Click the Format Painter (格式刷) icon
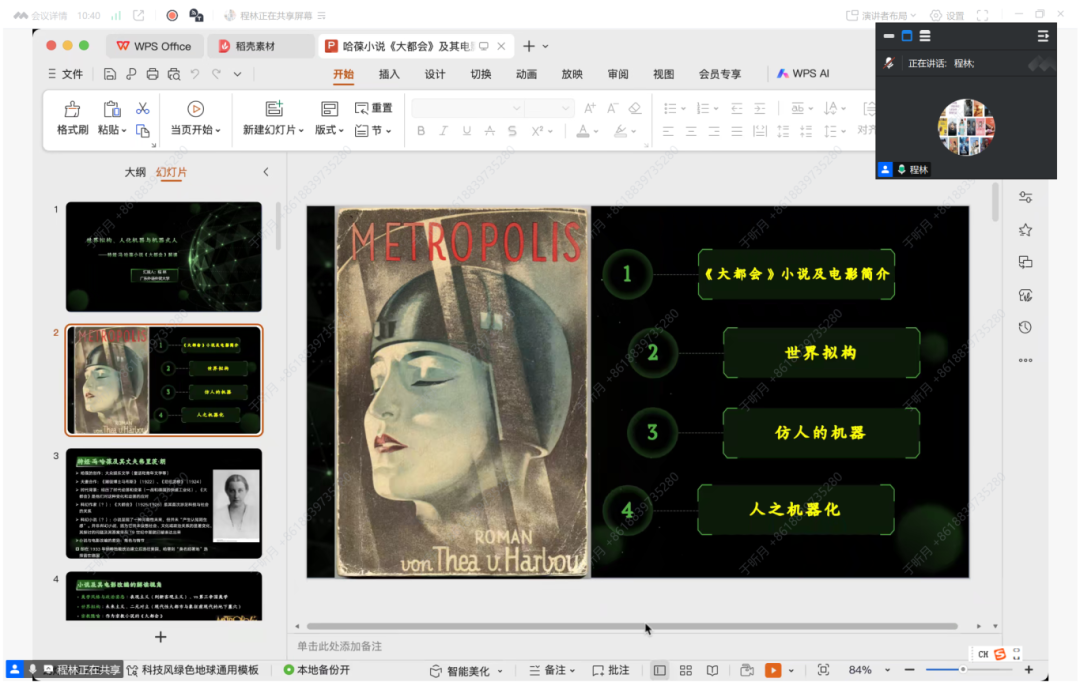Viewport: 1080px width, 682px height. click(x=72, y=109)
